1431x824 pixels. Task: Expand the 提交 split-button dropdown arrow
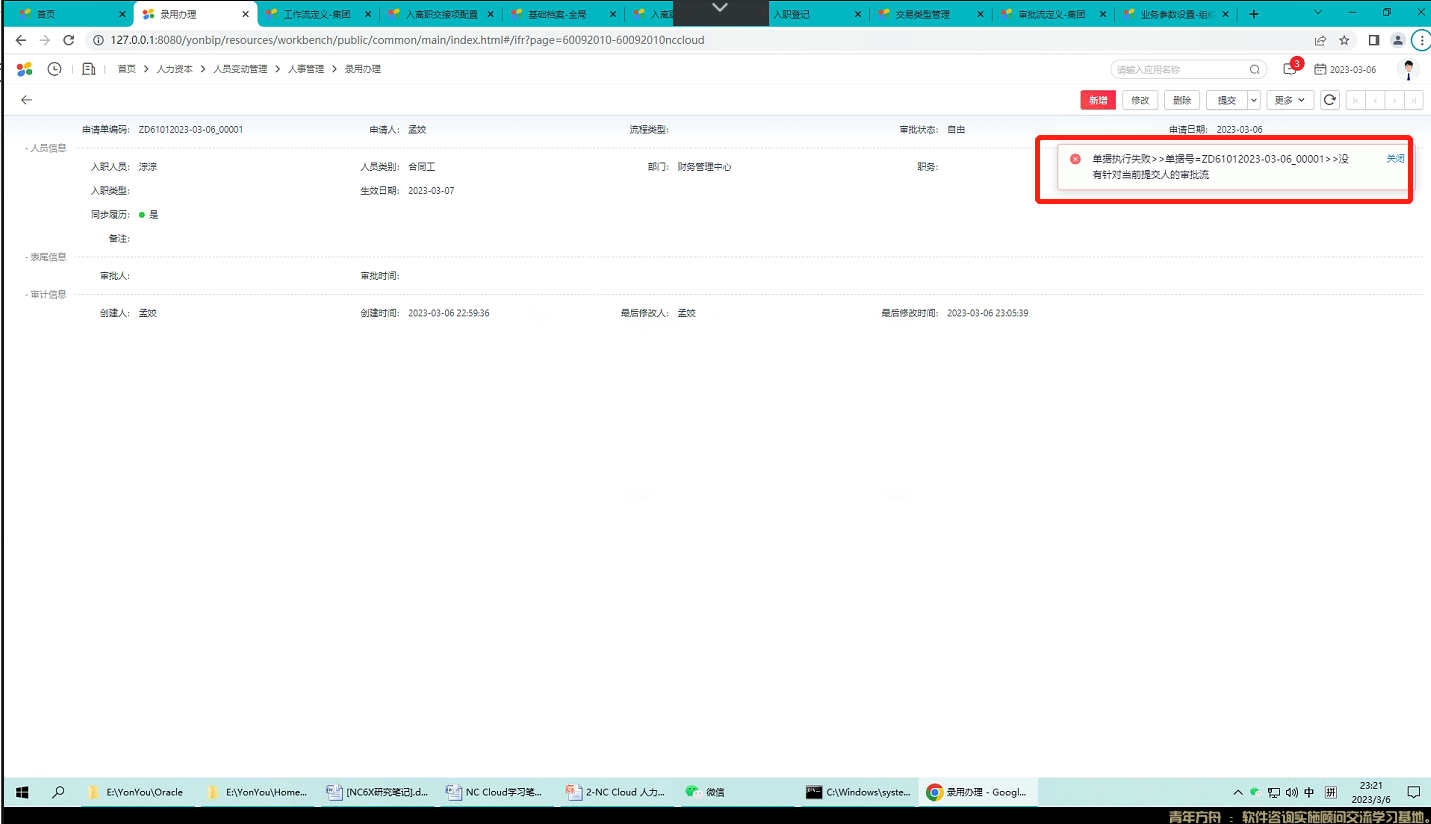click(1254, 100)
